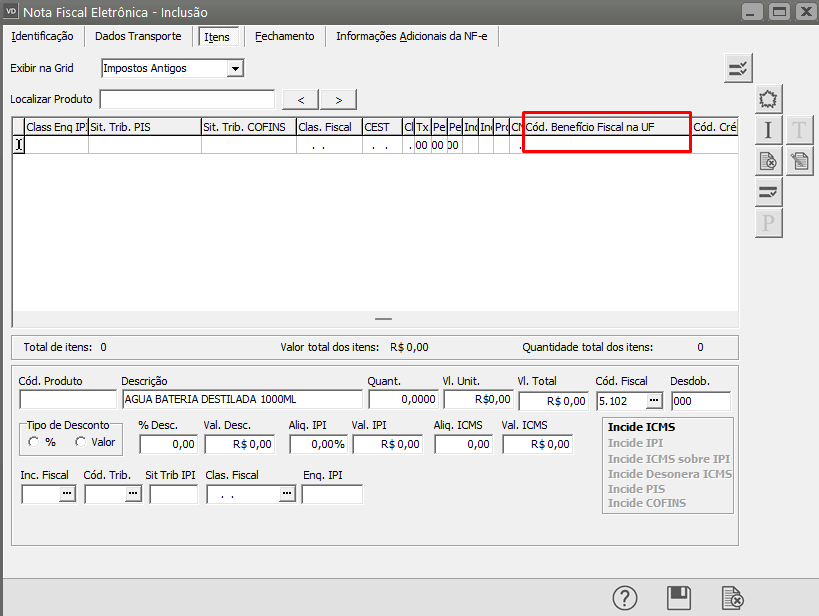The width and height of the screenshot is (819, 616).
Task: Switch to the Dados Transporte tab
Action: tap(138, 36)
